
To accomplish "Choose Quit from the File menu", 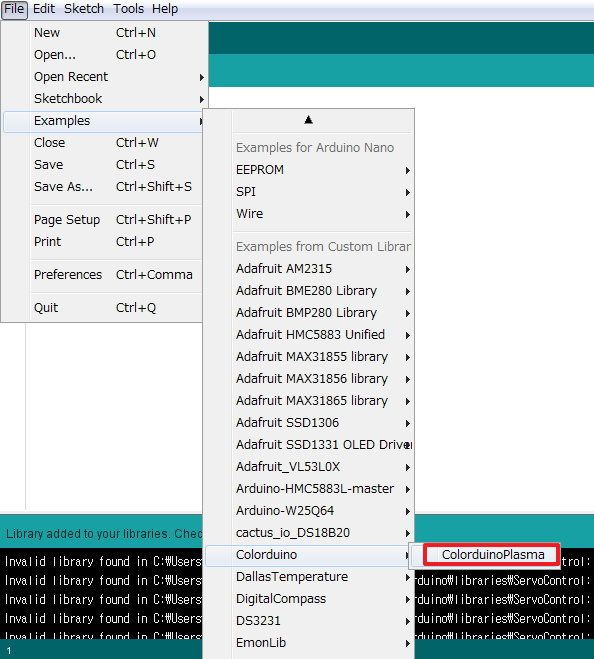I will point(104,308).
